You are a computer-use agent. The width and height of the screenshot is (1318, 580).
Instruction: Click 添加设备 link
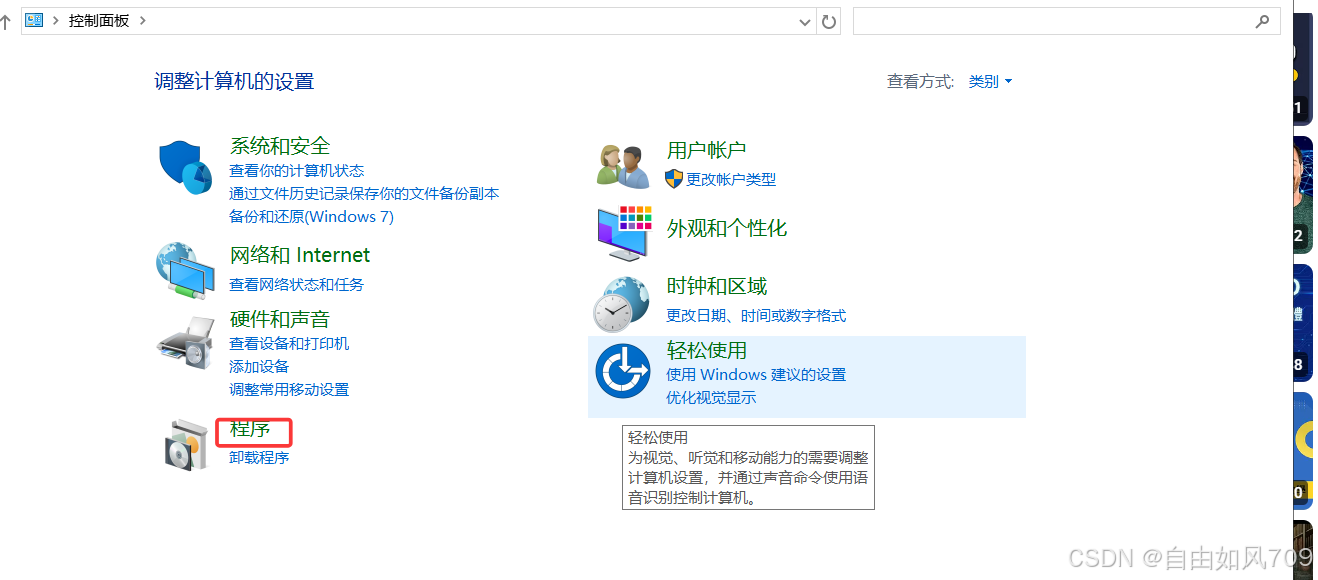[259, 367]
